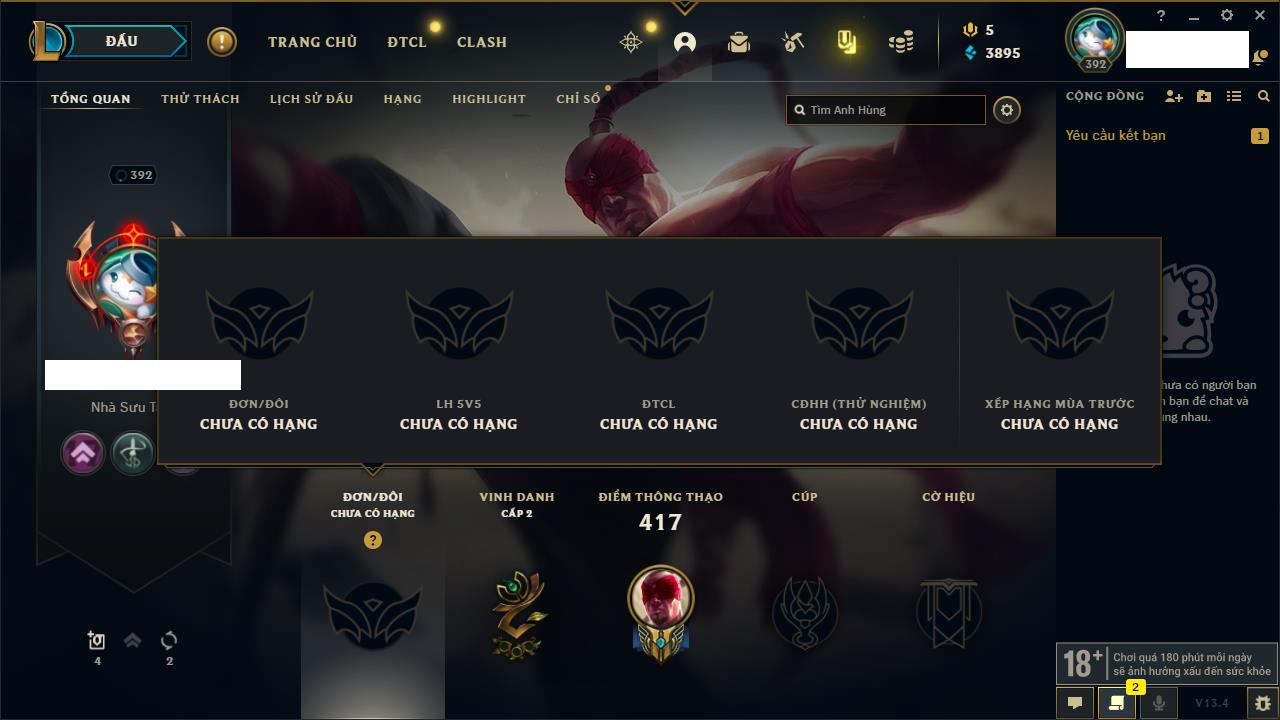Open the Crafting hammer icon
Image resolution: width=1280 pixels, height=720 pixels.
pos(793,42)
